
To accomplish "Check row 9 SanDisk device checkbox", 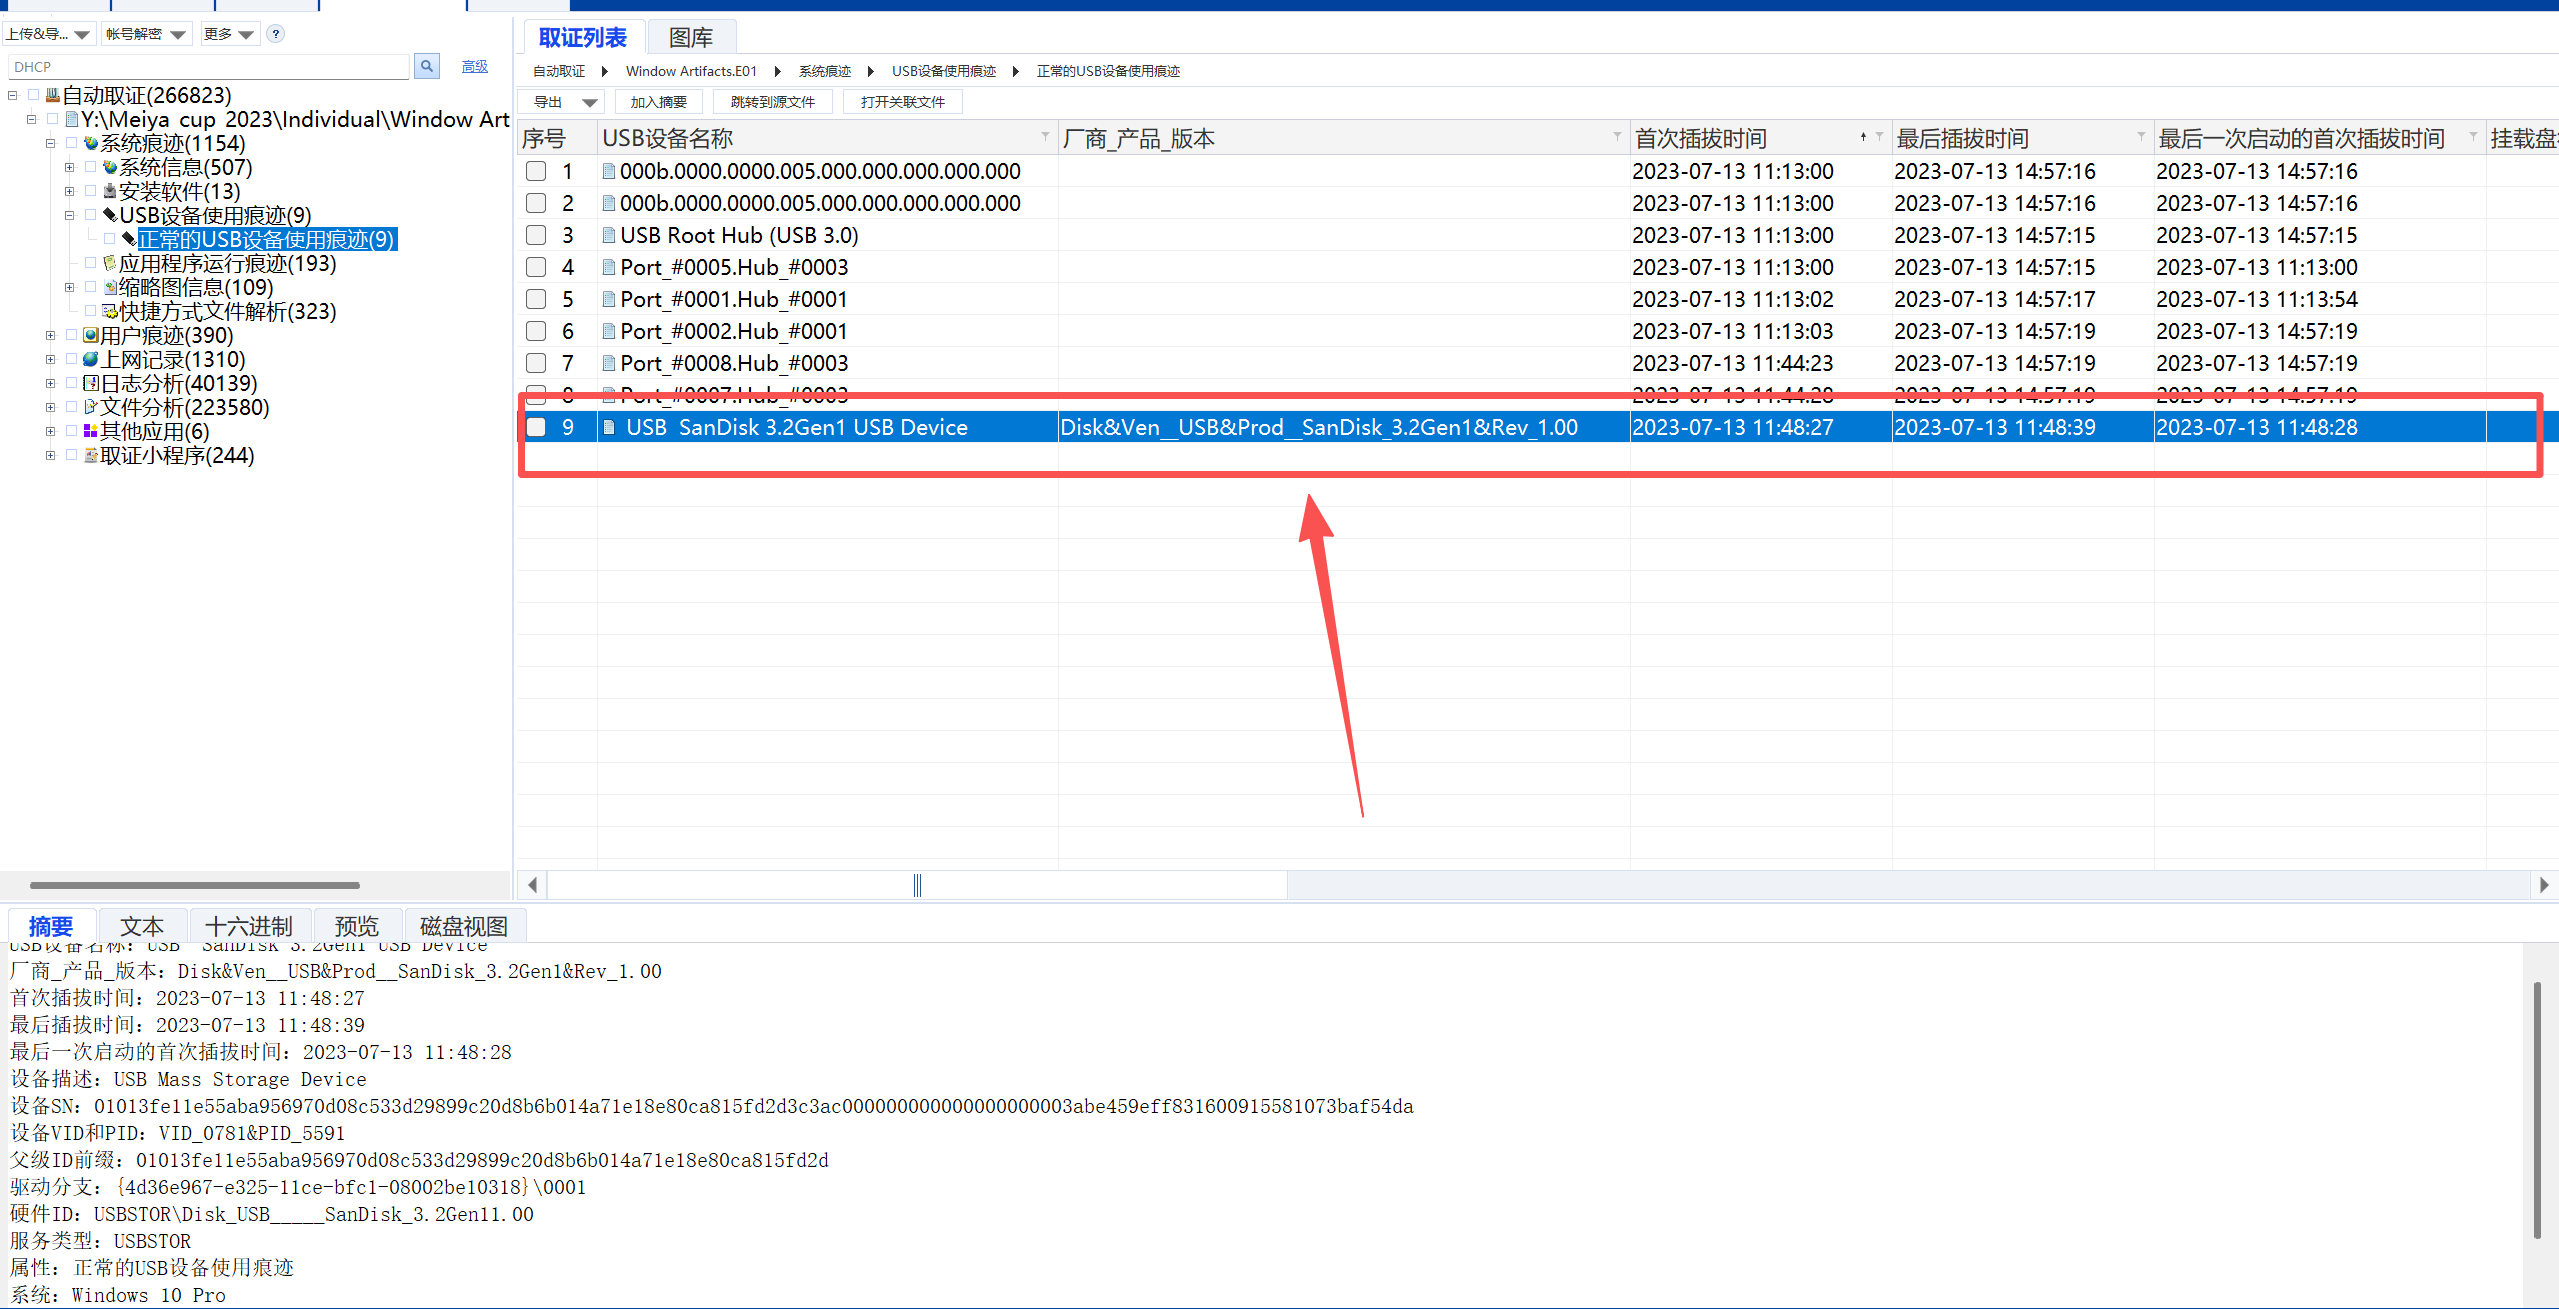I will click(536, 427).
